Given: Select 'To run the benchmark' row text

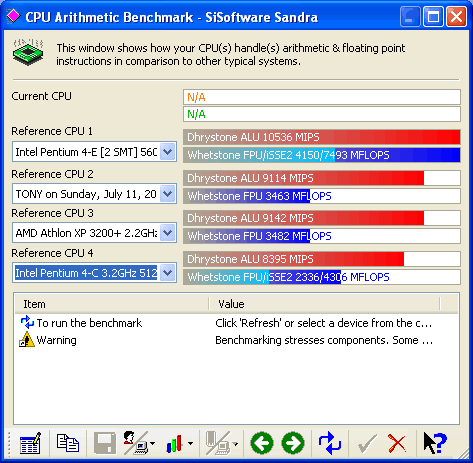Looking at the screenshot, I should pyautogui.click(x=89, y=323).
